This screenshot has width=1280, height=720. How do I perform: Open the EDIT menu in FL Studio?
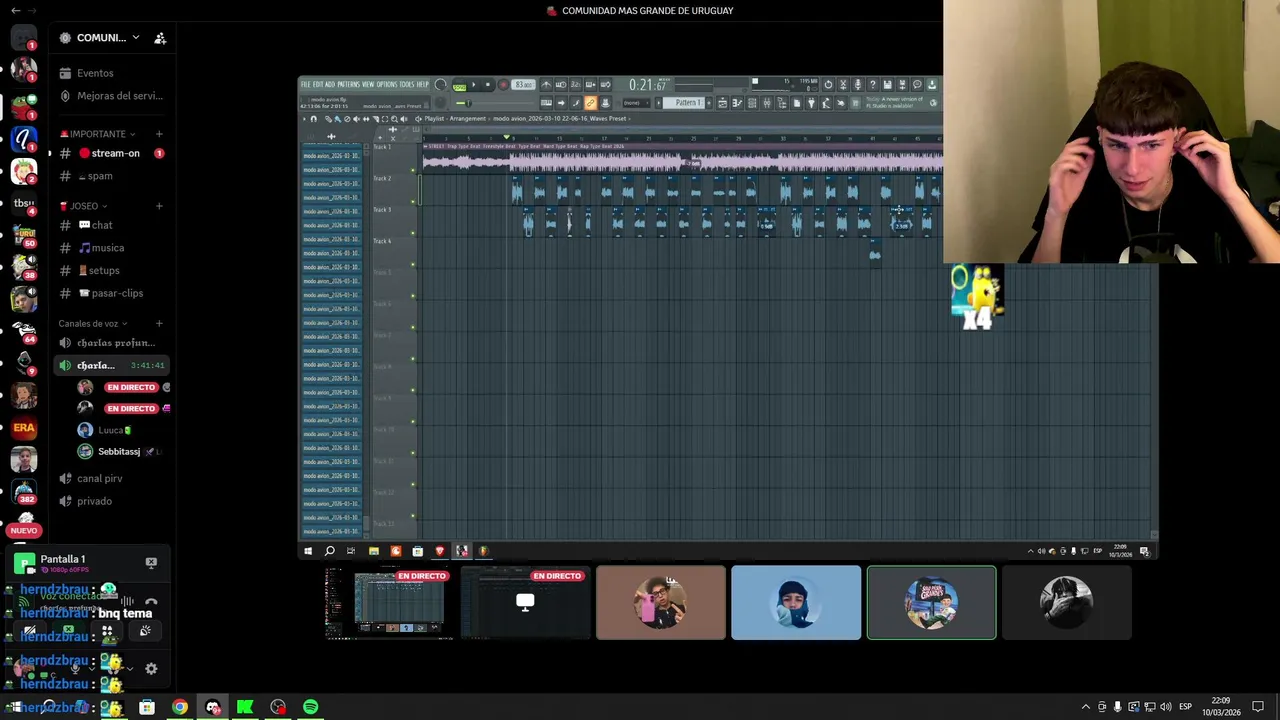(x=318, y=84)
